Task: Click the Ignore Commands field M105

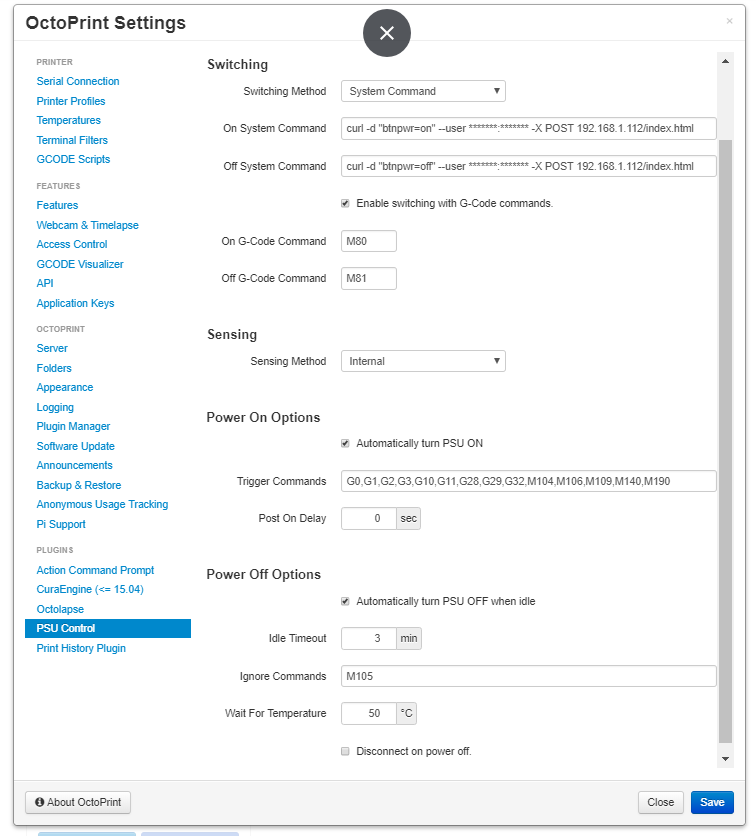Action: 528,676
